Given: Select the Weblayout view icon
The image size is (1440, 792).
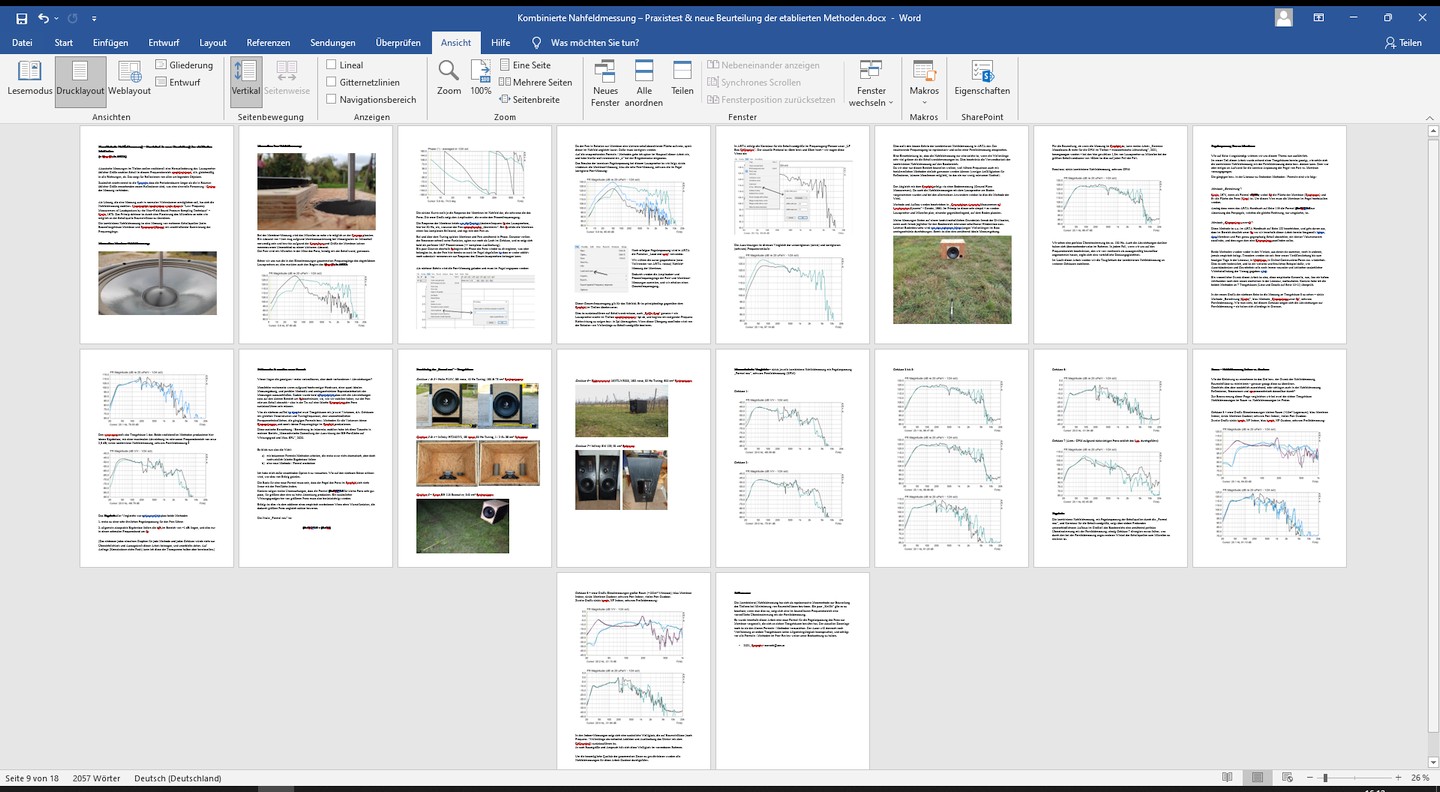Looking at the screenshot, I should pos(129,78).
